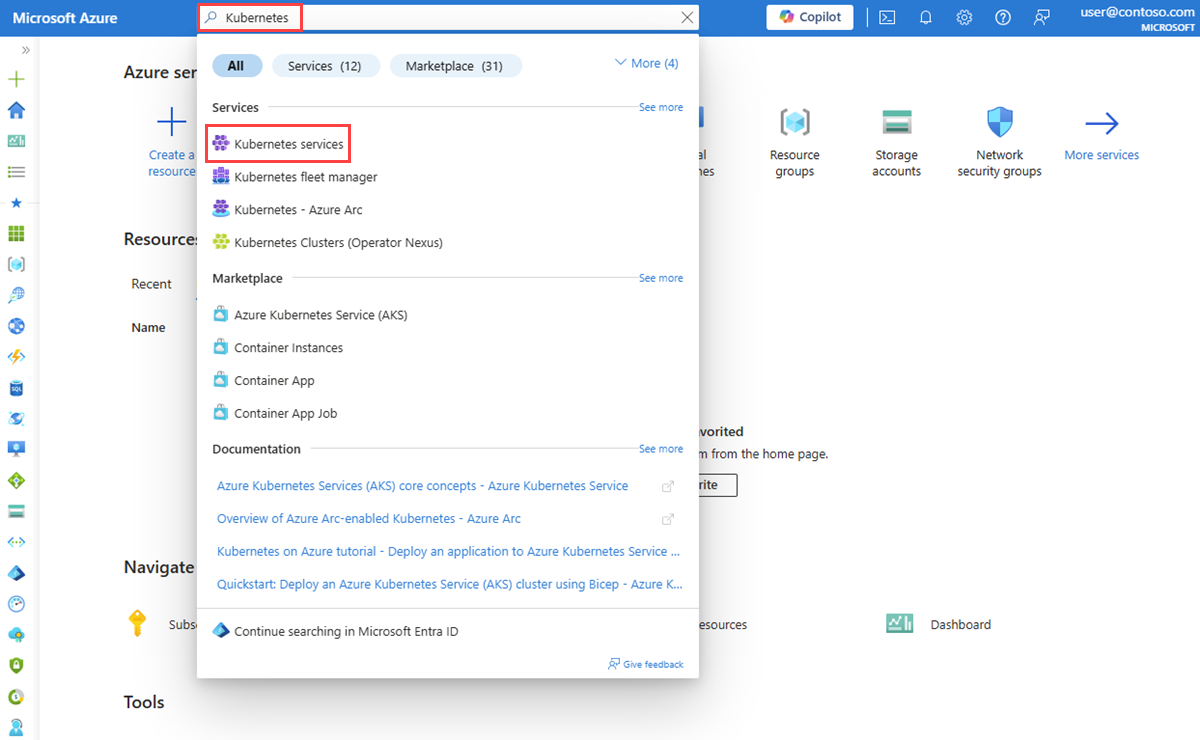Viewport: 1200px width, 740px height.
Task: Open Network security groups service tile
Action: (x=1000, y=142)
